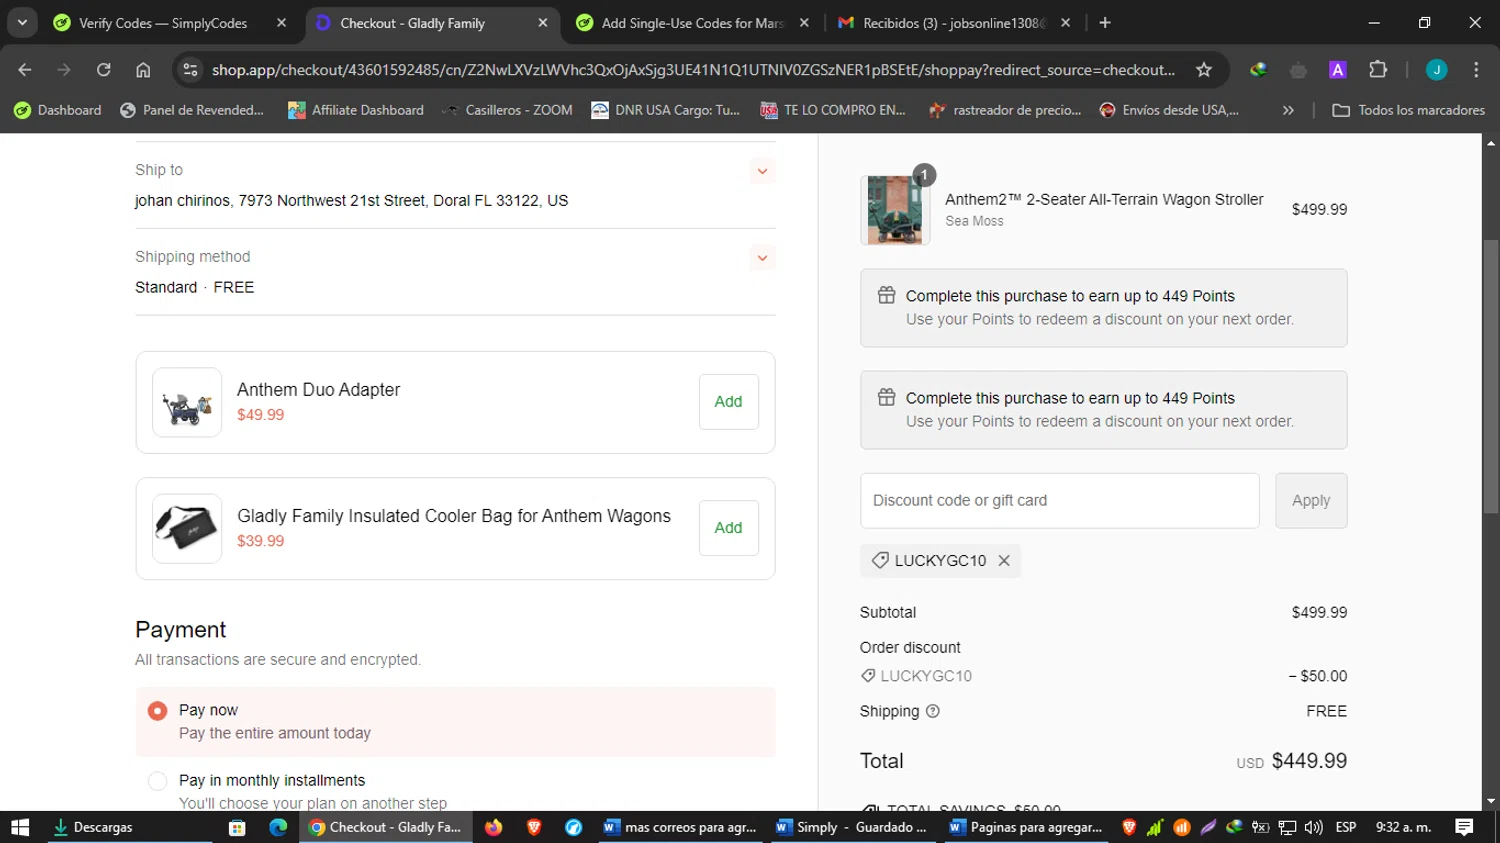Open the TE LO COMPRO EN... bookmark
The image size is (1500, 843).
833,110
